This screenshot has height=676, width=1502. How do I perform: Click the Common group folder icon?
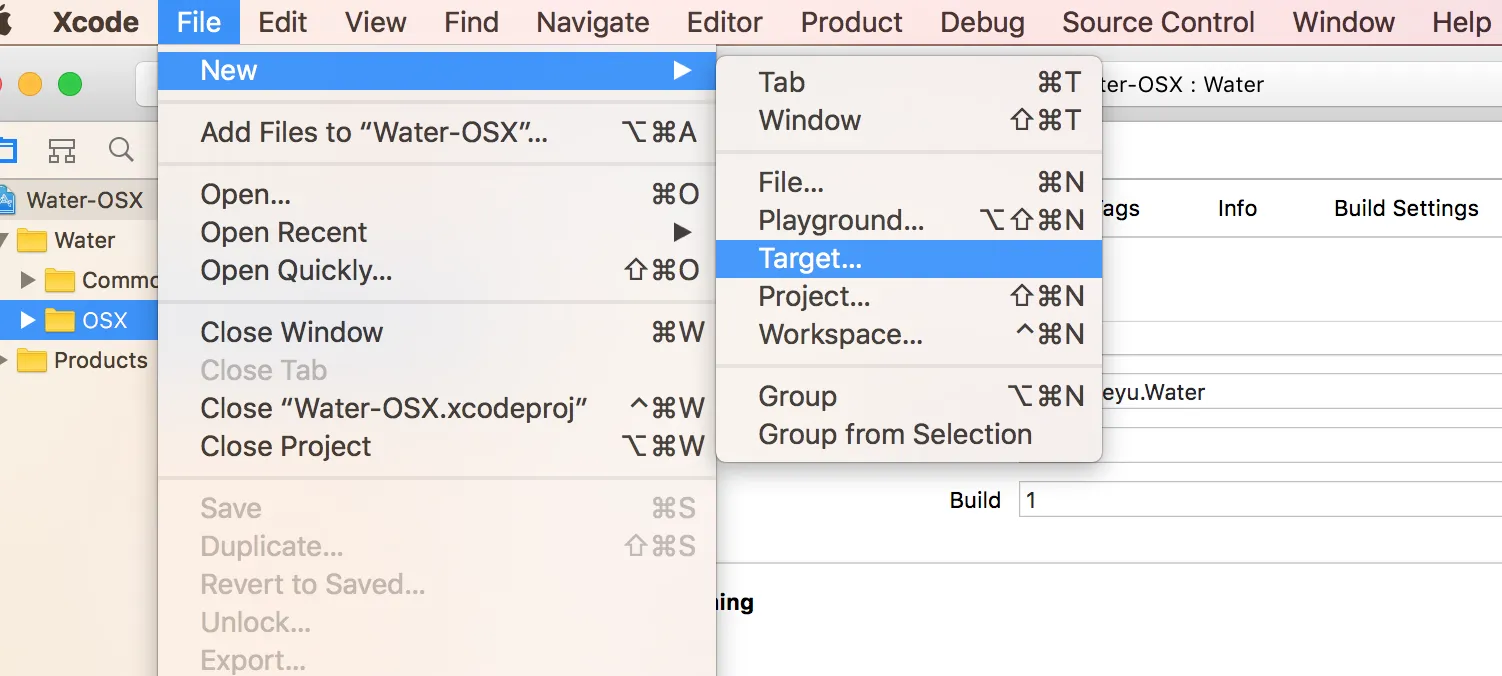[60, 281]
